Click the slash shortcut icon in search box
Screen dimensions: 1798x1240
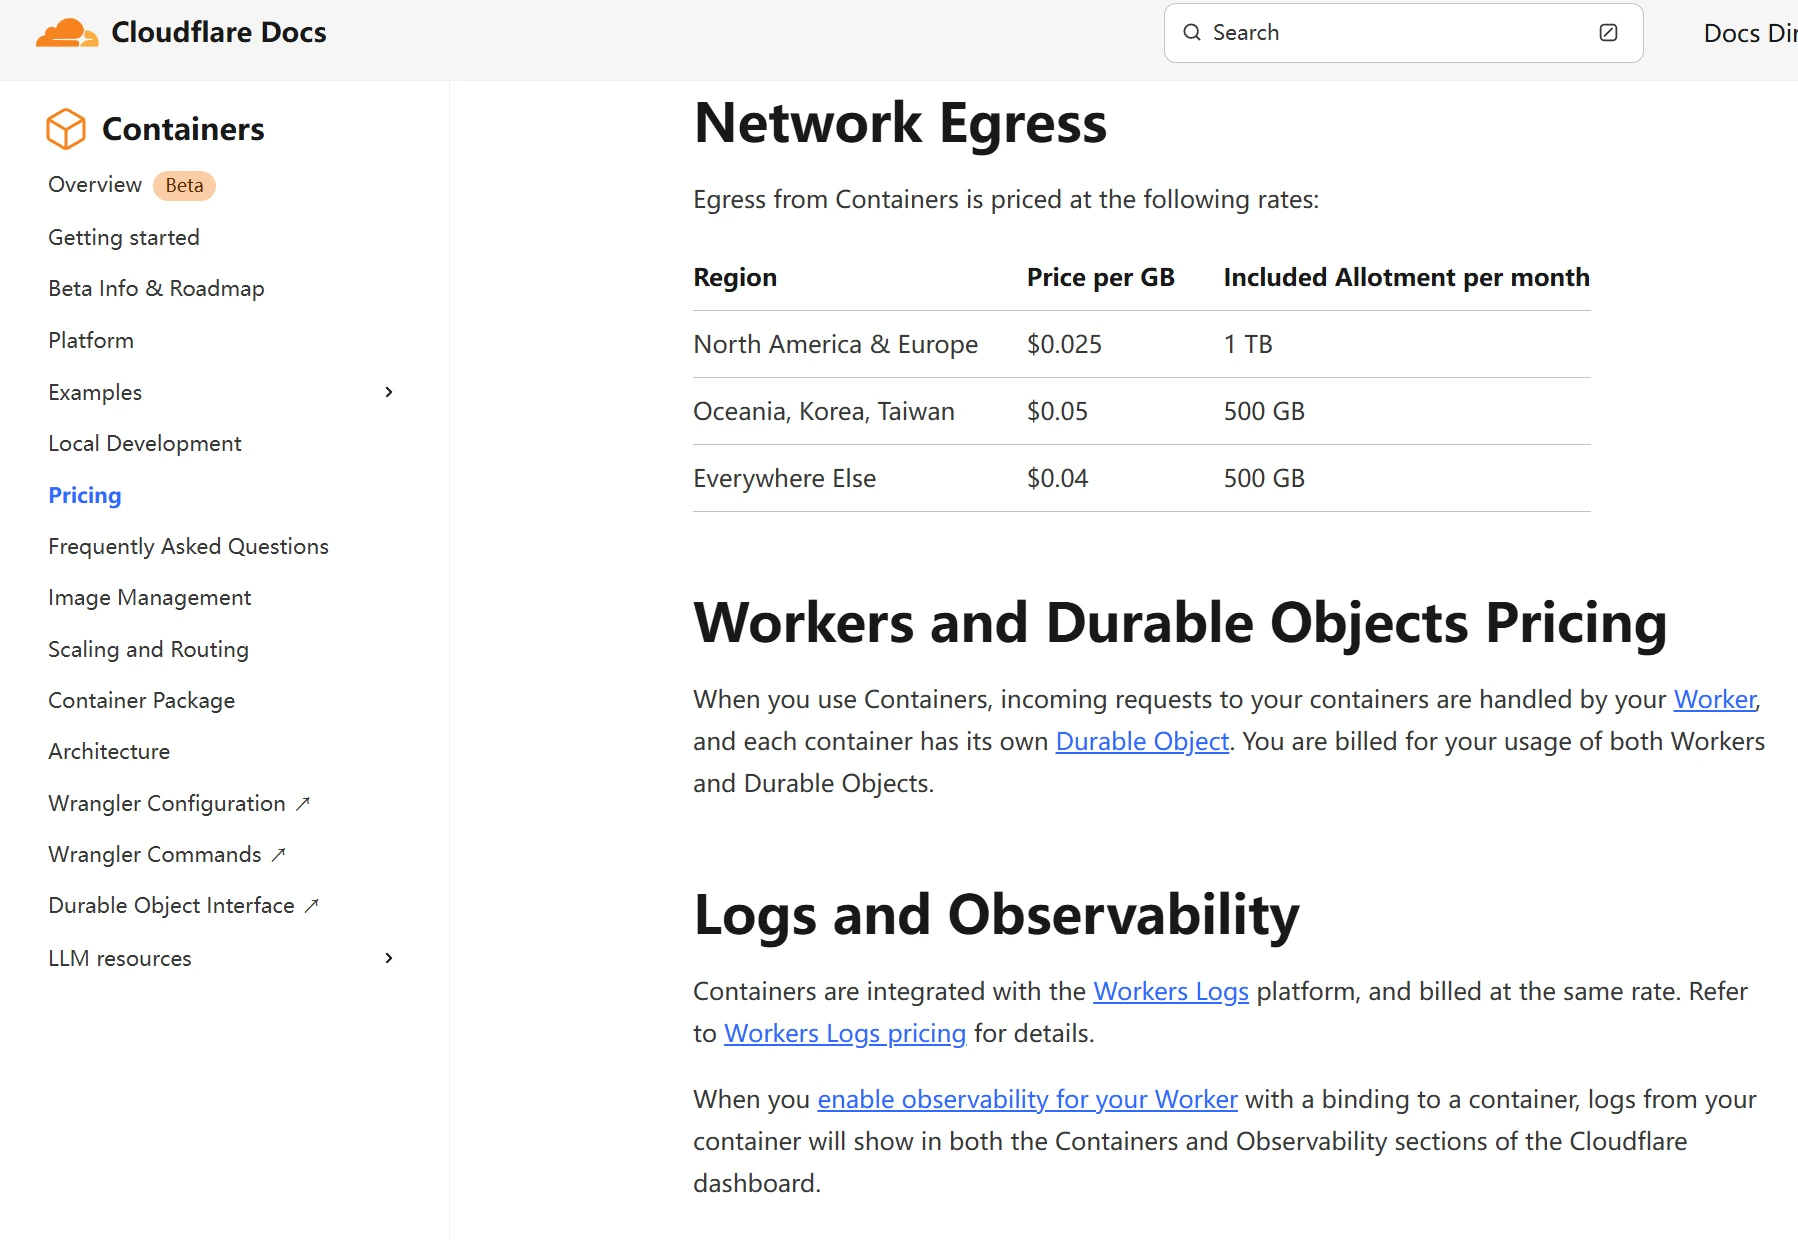(x=1608, y=33)
